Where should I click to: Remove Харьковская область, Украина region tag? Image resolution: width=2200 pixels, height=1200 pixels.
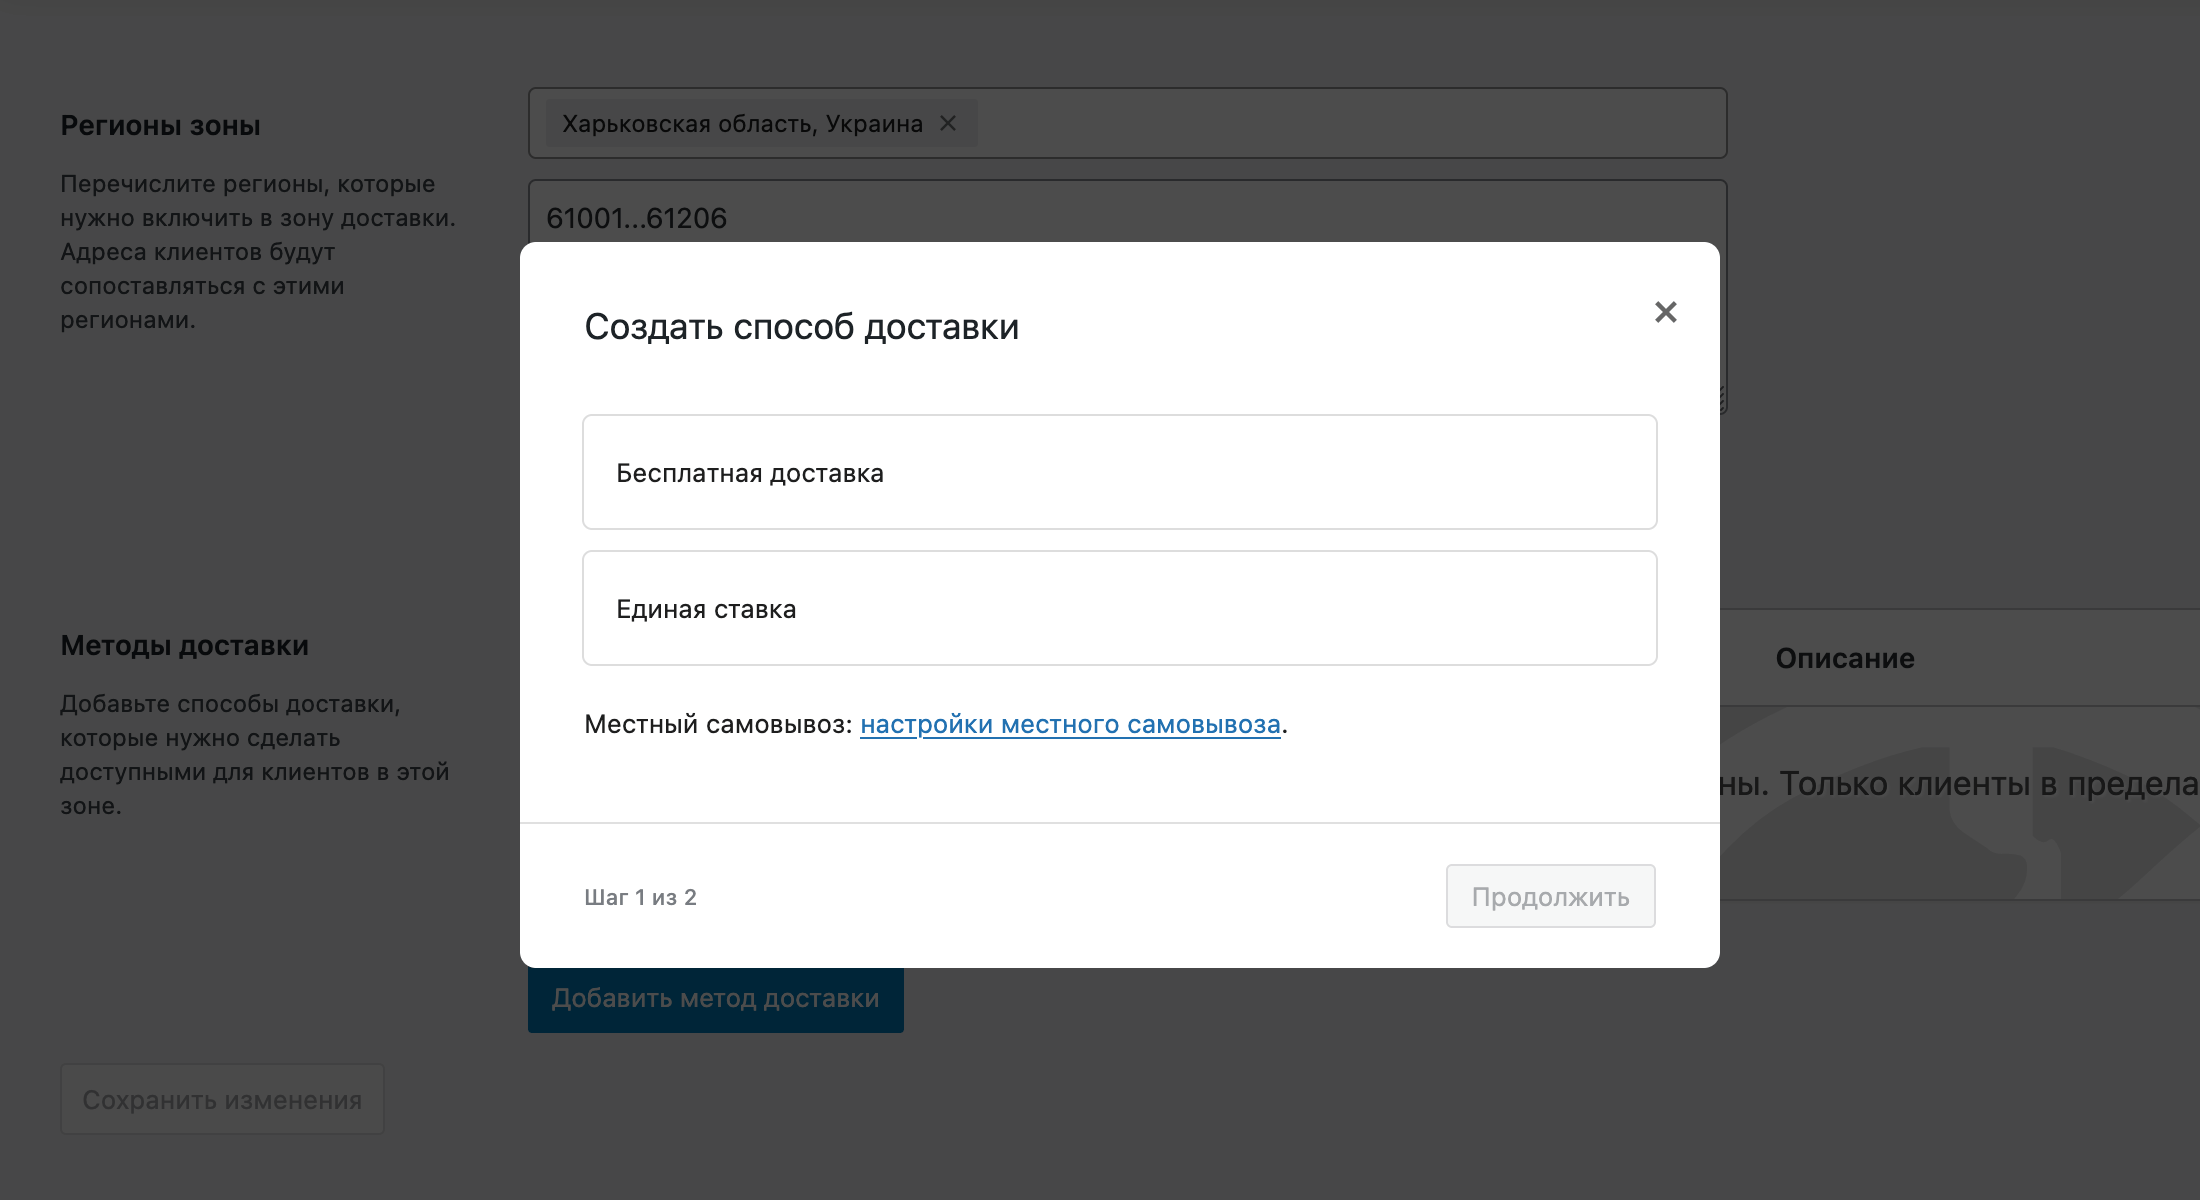click(x=948, y=123)
